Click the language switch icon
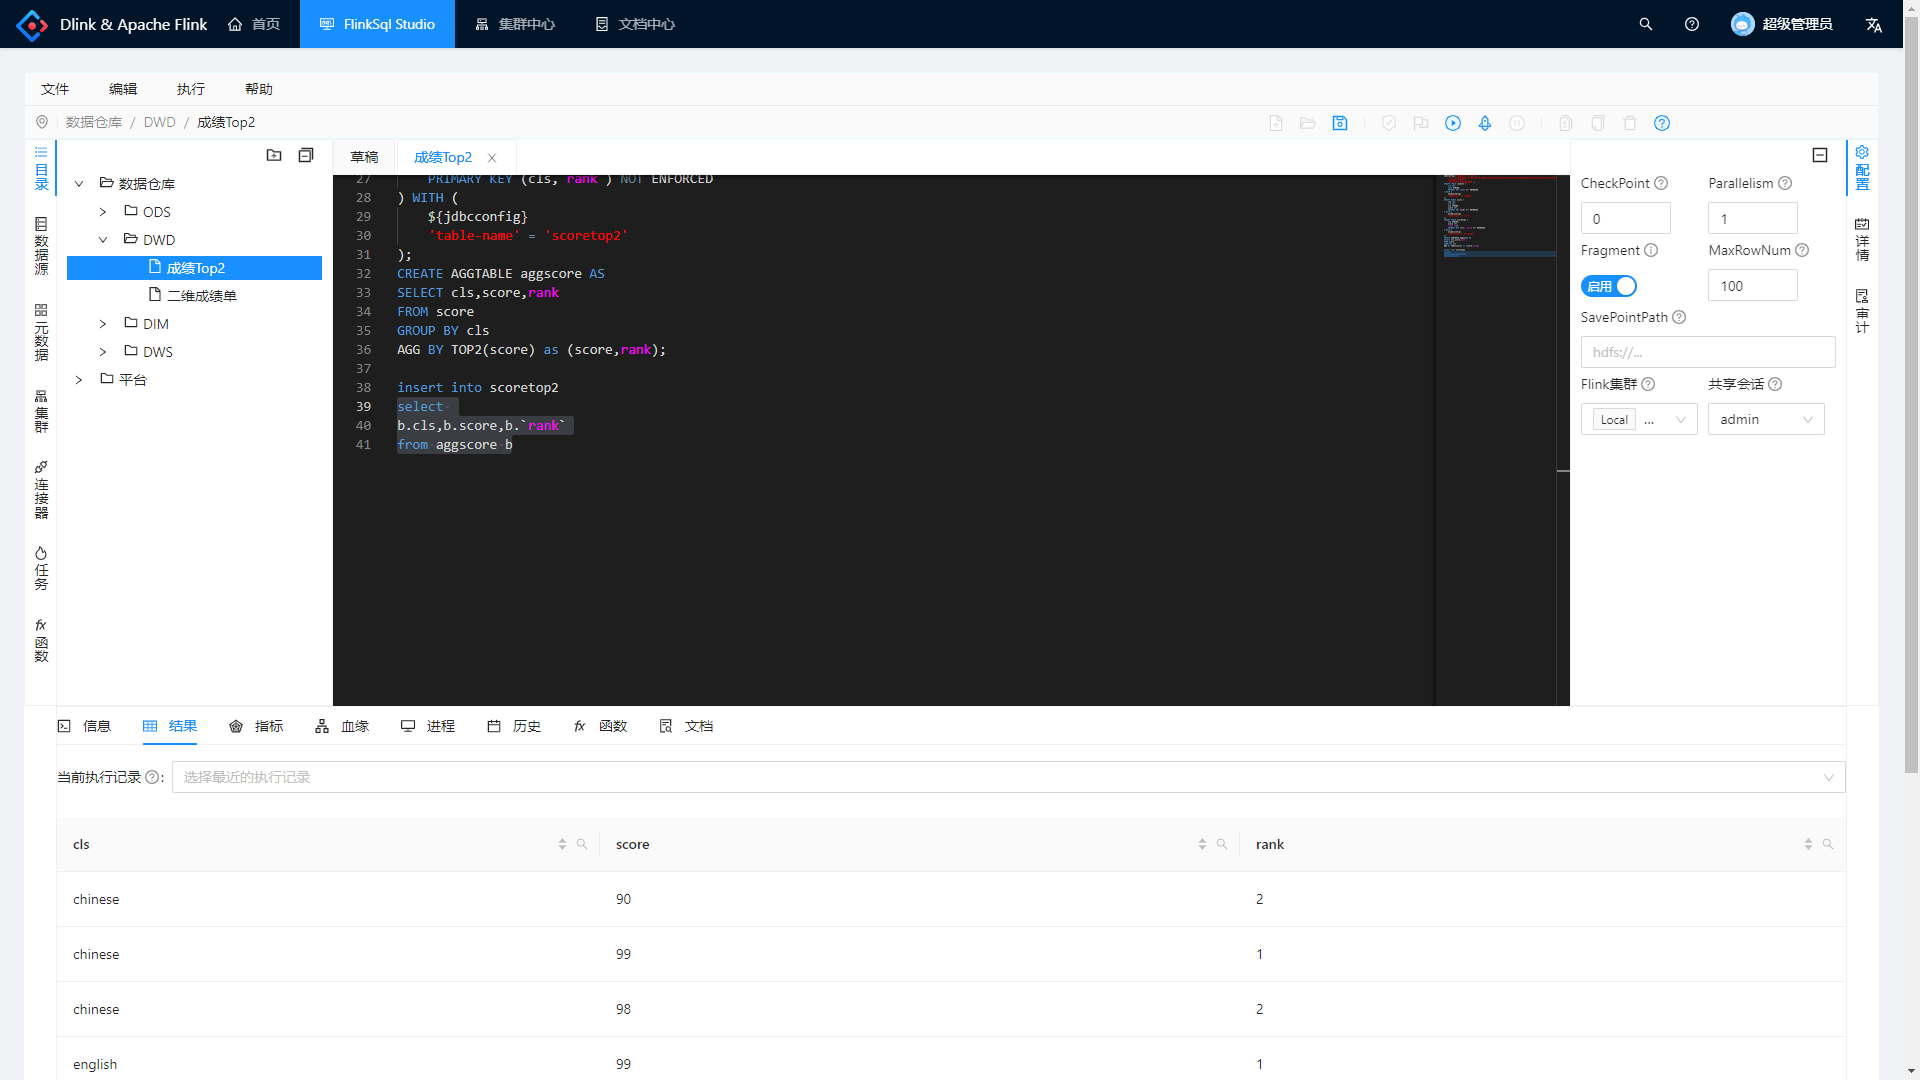 1874,24
